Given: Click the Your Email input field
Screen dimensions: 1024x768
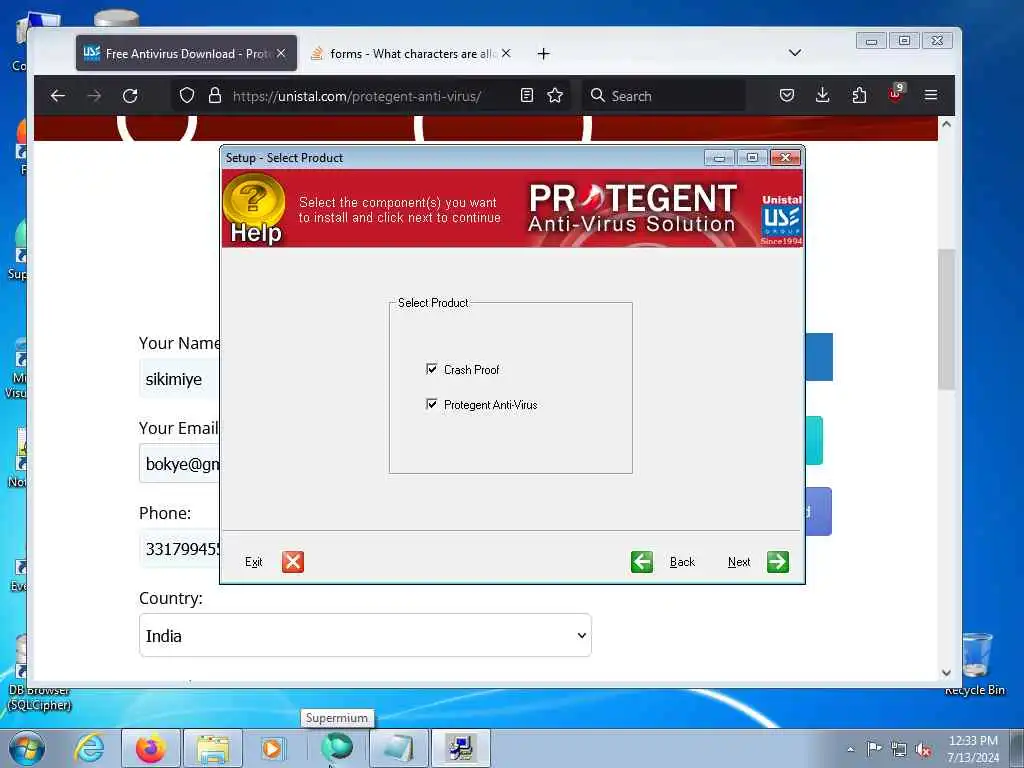Looking at the screenshot, I should tap(180, 464).
